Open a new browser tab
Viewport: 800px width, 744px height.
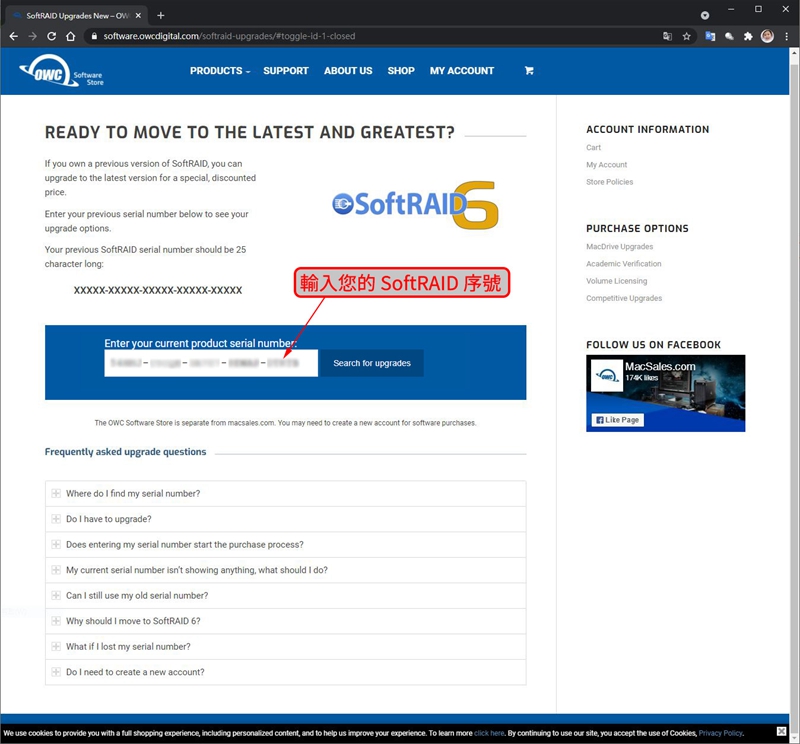click(x=161, y=15)
